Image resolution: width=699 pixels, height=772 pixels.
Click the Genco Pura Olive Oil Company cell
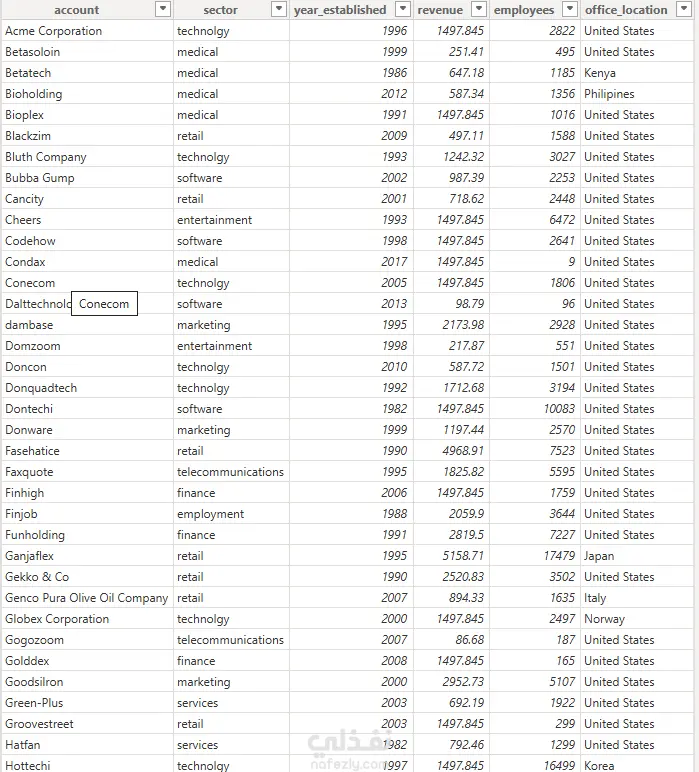click(87, 598)
